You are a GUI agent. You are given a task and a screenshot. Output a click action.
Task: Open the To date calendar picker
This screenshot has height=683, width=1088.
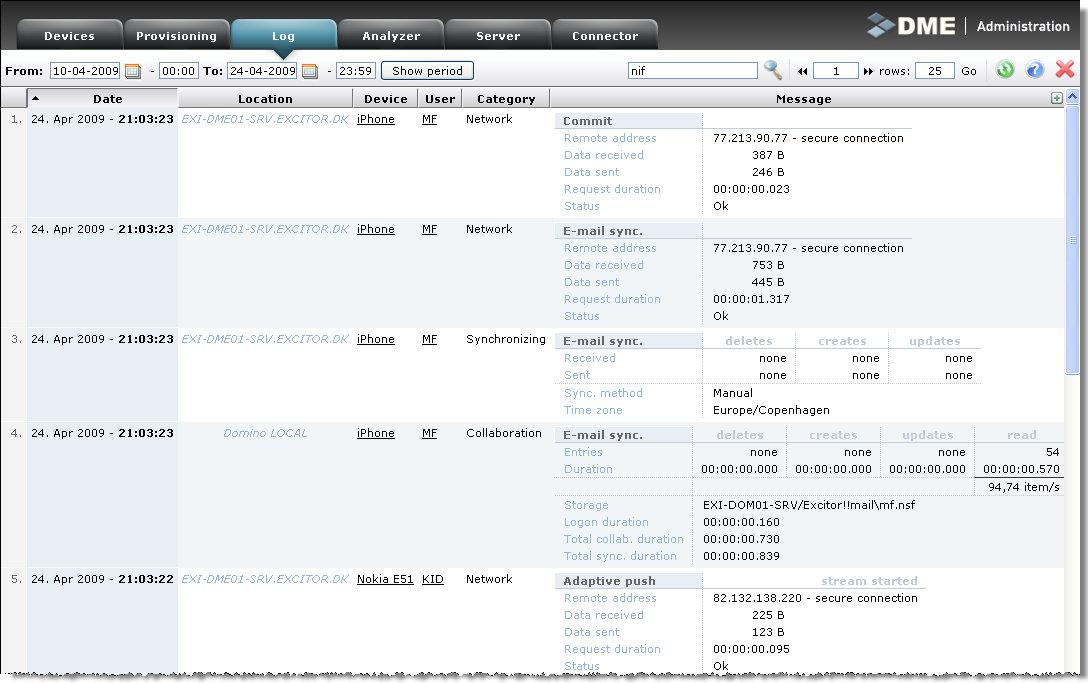pos(309,71)
